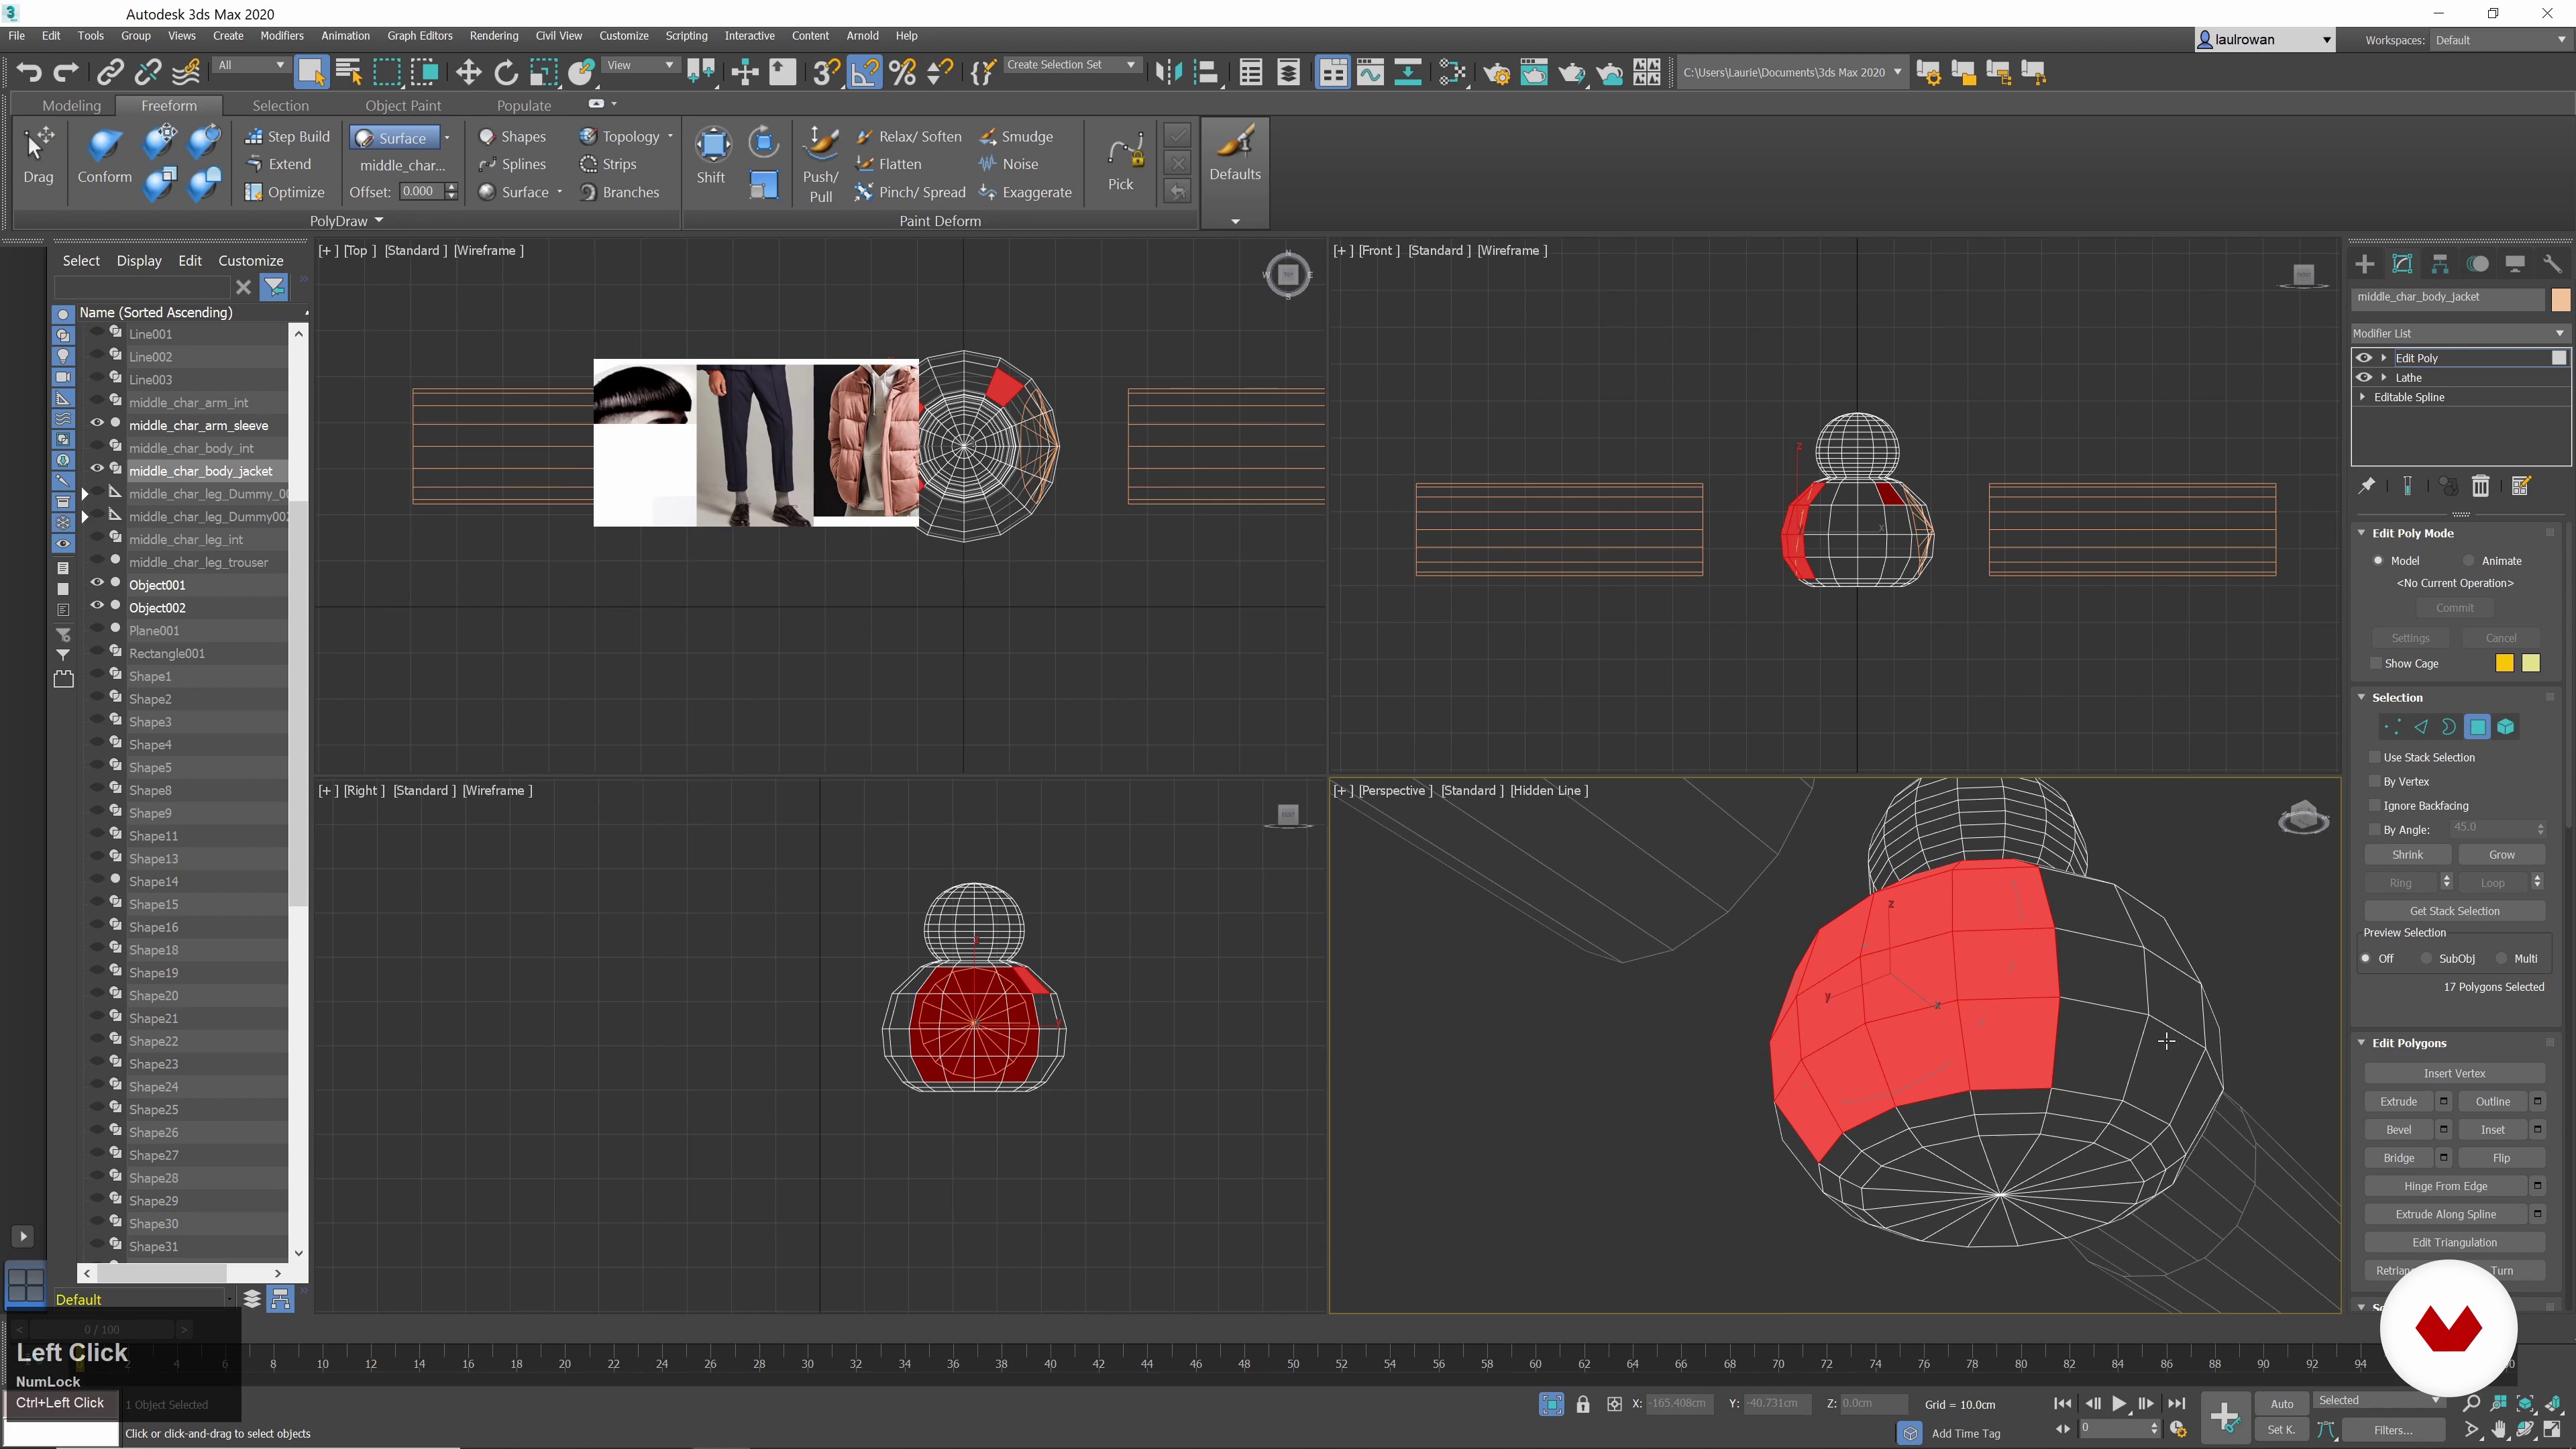Click the Undo arrow icon

tap(29, 72)
